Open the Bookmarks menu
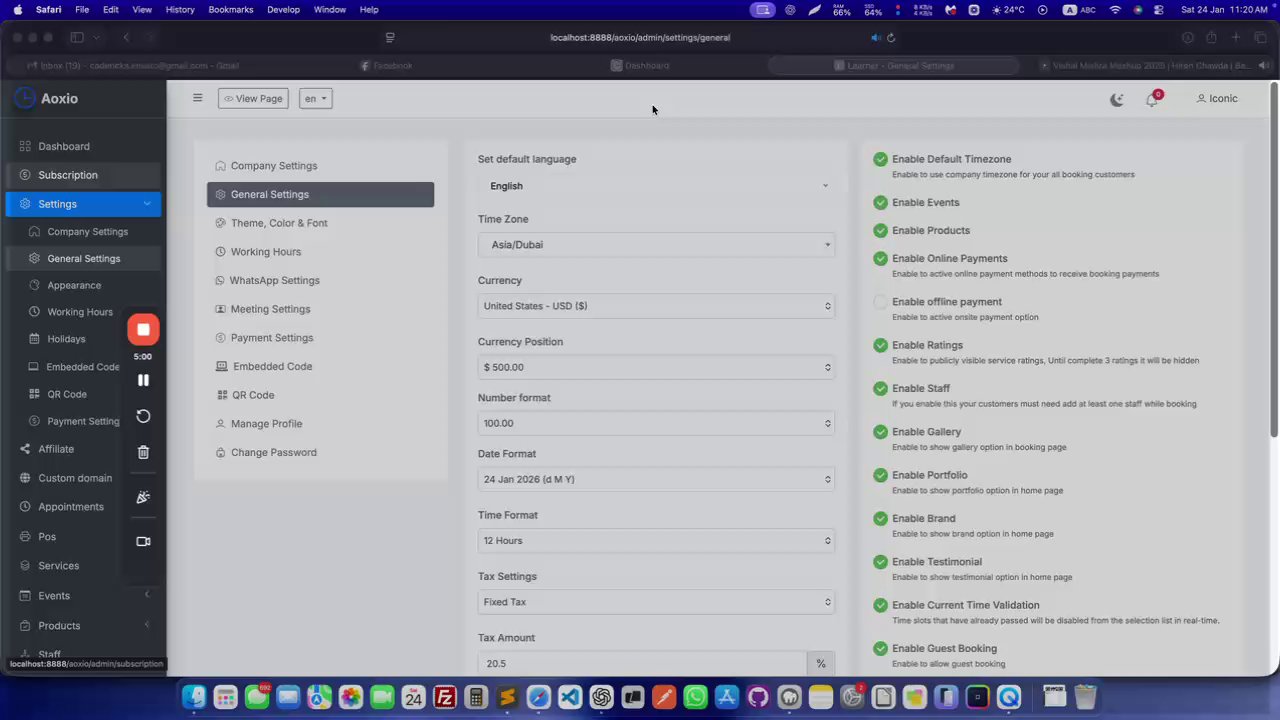 pyautogui.click(x=231, y=9)
